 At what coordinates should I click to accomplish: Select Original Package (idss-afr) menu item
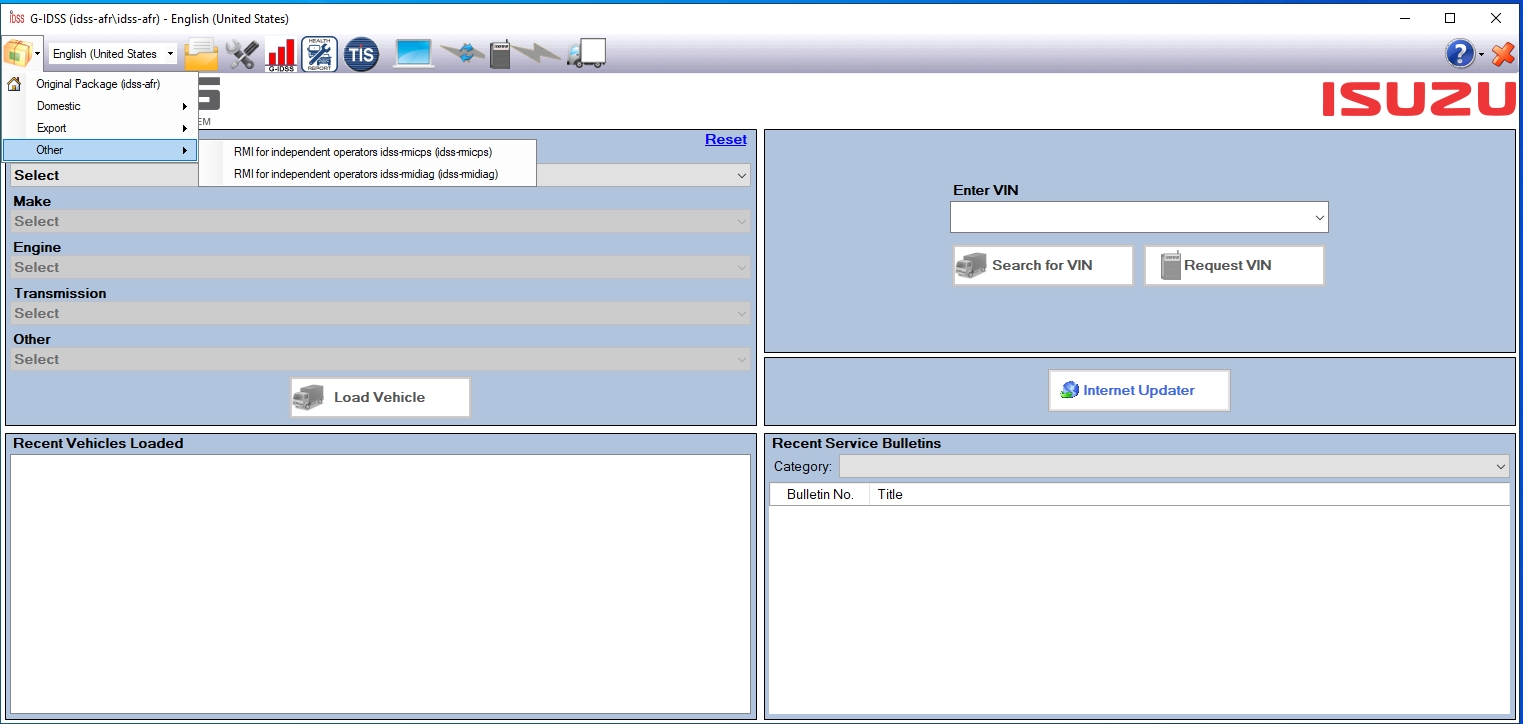coord(100,84)
